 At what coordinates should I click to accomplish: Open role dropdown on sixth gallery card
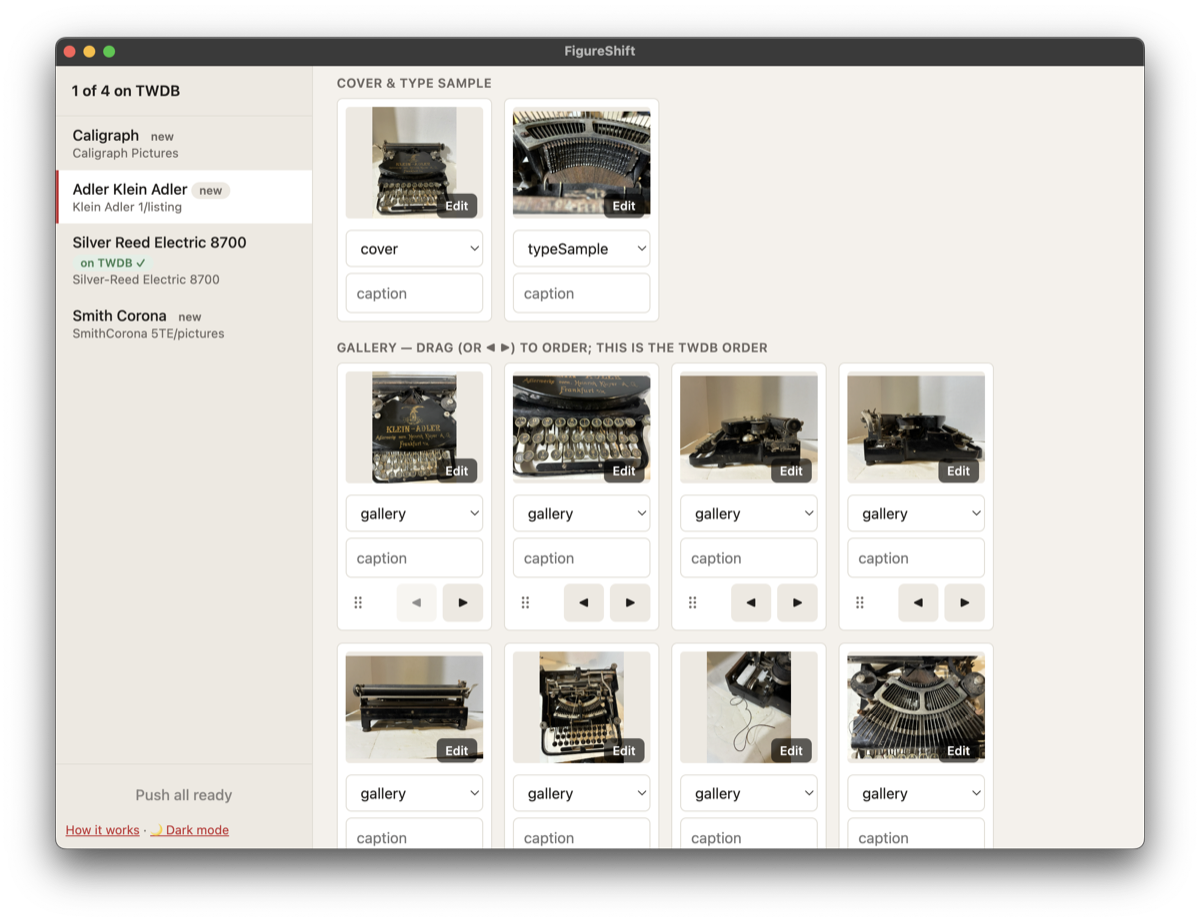(581, 794)
